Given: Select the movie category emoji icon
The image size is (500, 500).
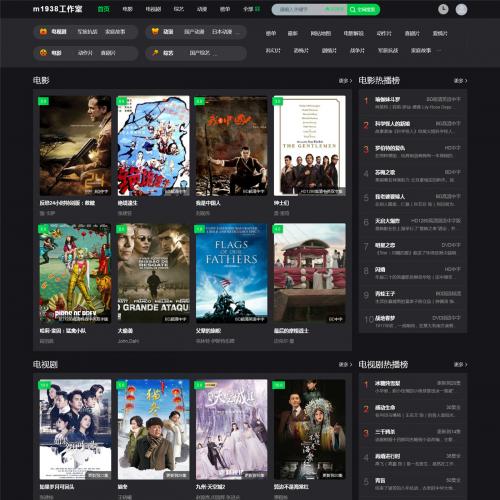Looking at the screenshot, I should tap(43, 53).
